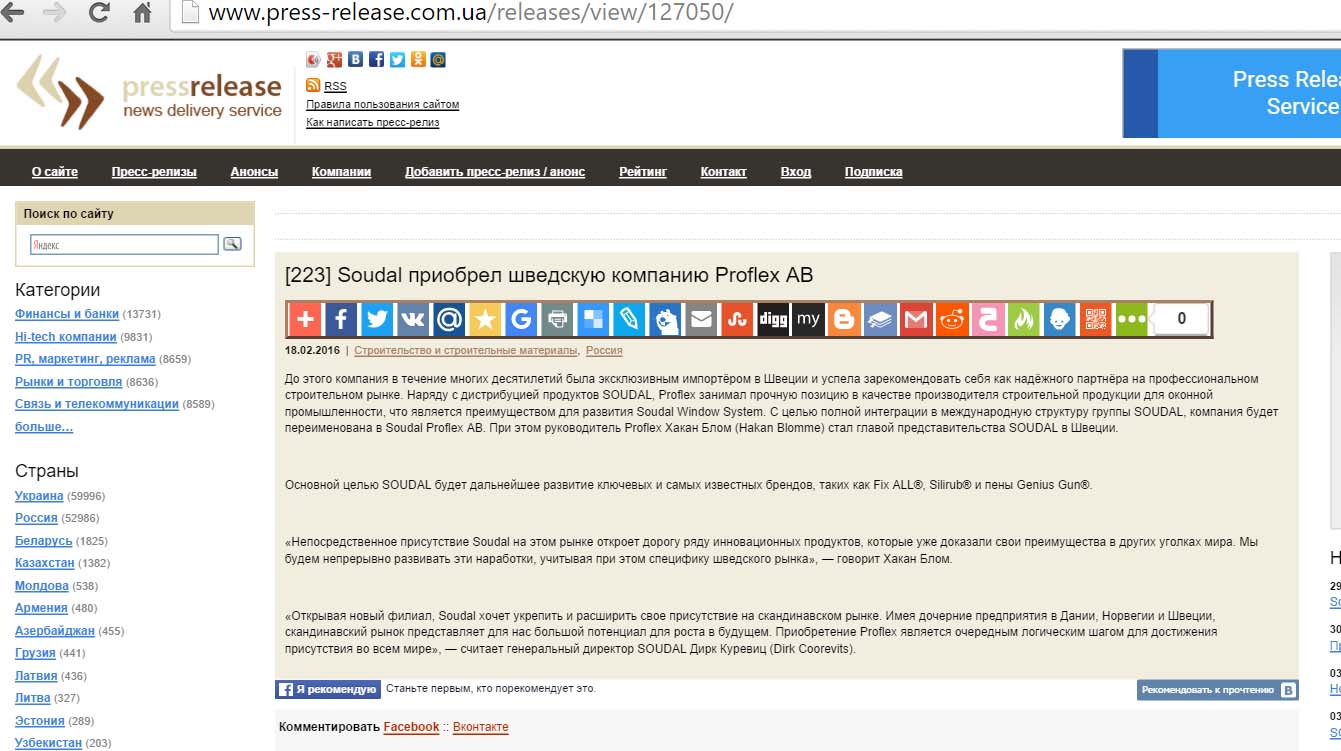This screenshot has width=1341, height=751.
Task: Open the "Компании" menu item
Action: click(x=341, y=172)
